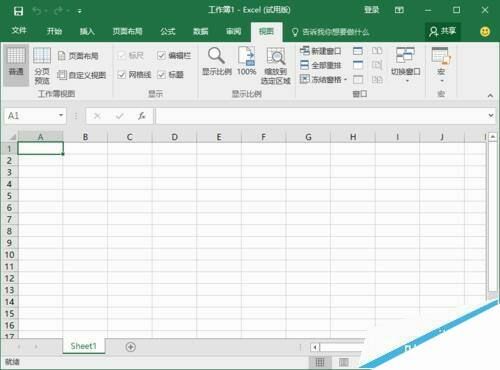
Task: Click View Side by Side icon
Action: point(377,51)
